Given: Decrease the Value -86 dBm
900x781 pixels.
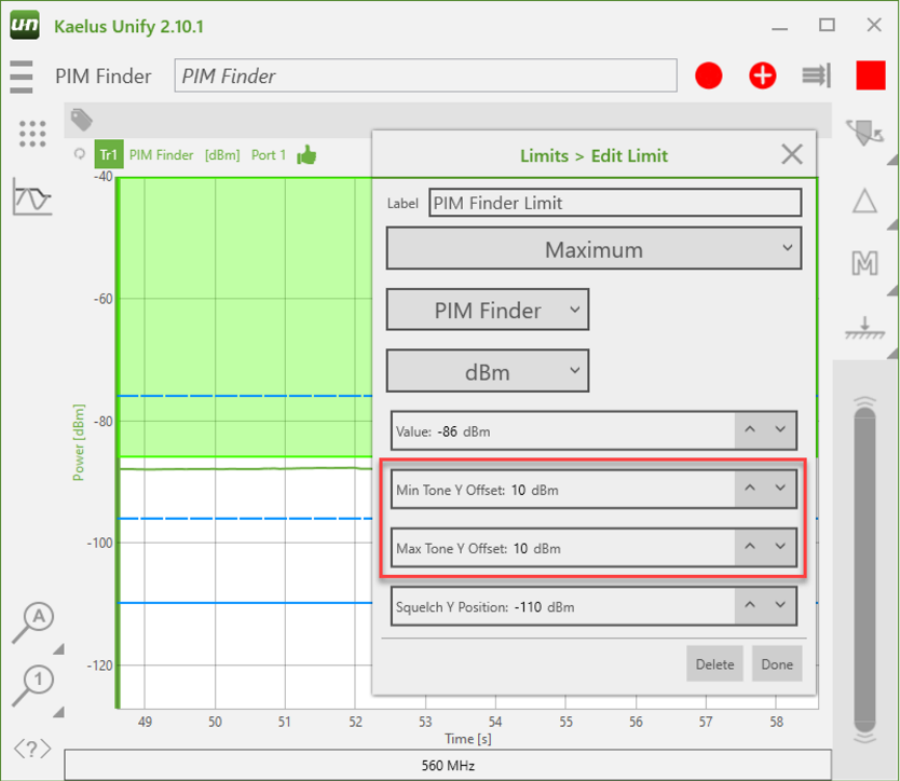Looking at the screenshot, I should click(x=780, y=430).
